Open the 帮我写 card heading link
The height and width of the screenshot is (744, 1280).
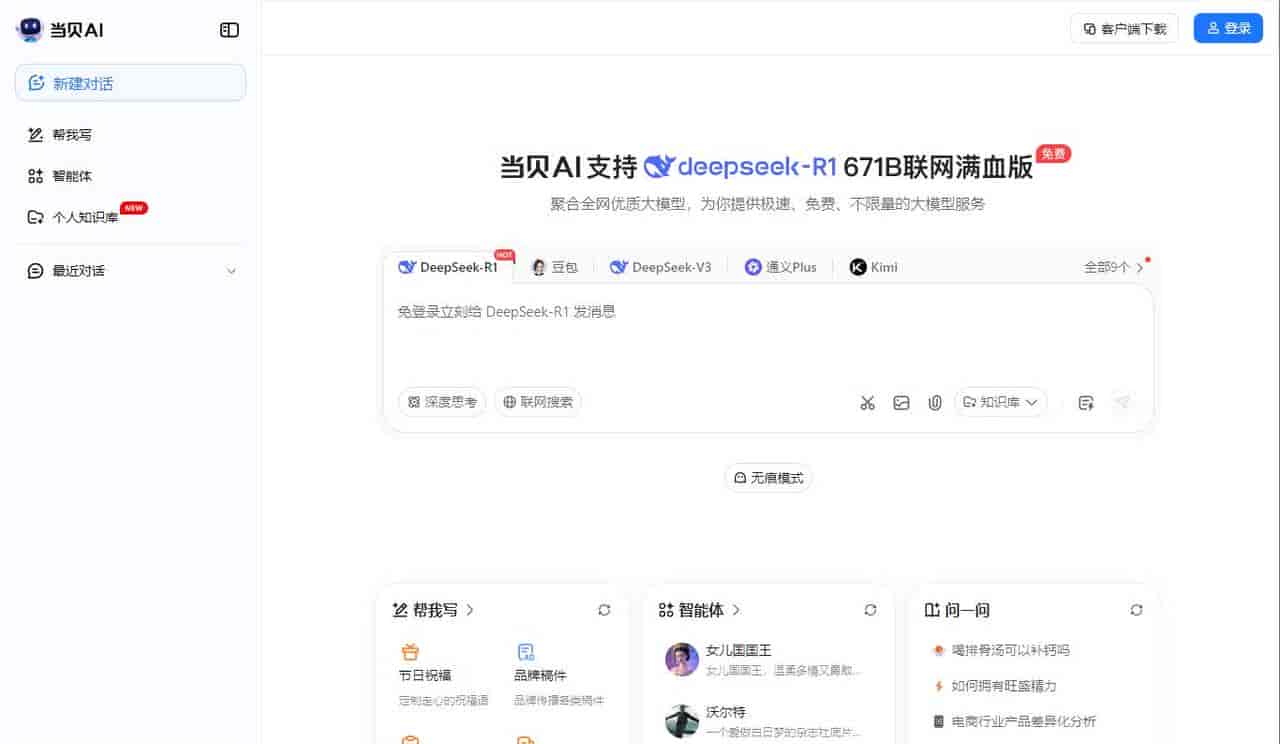[x=433, y=610]
